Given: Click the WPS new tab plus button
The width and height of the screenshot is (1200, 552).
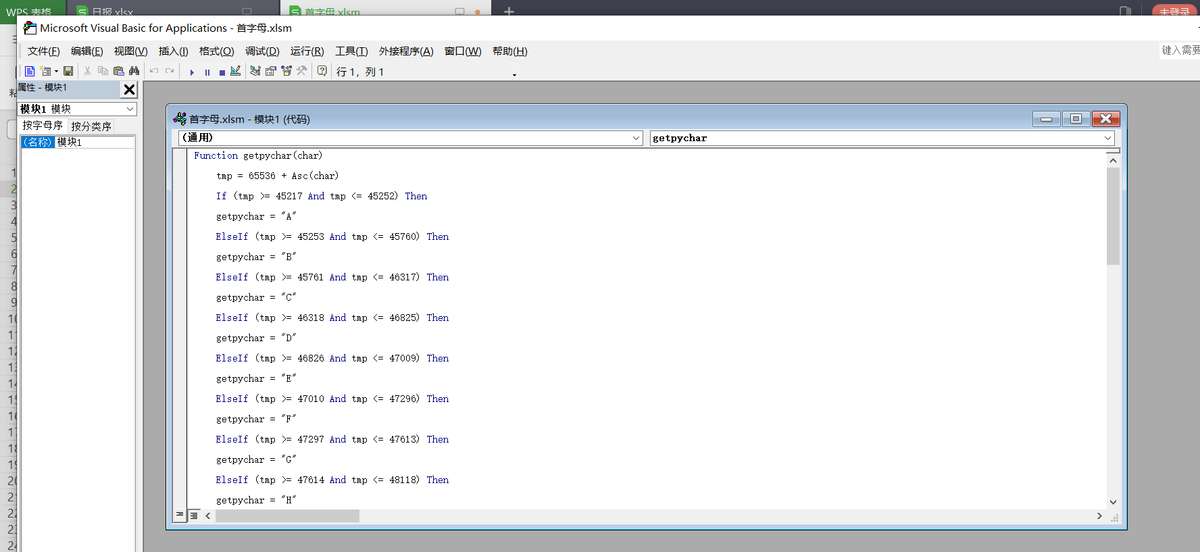Looking at the screenshot, I should point(509,10).
